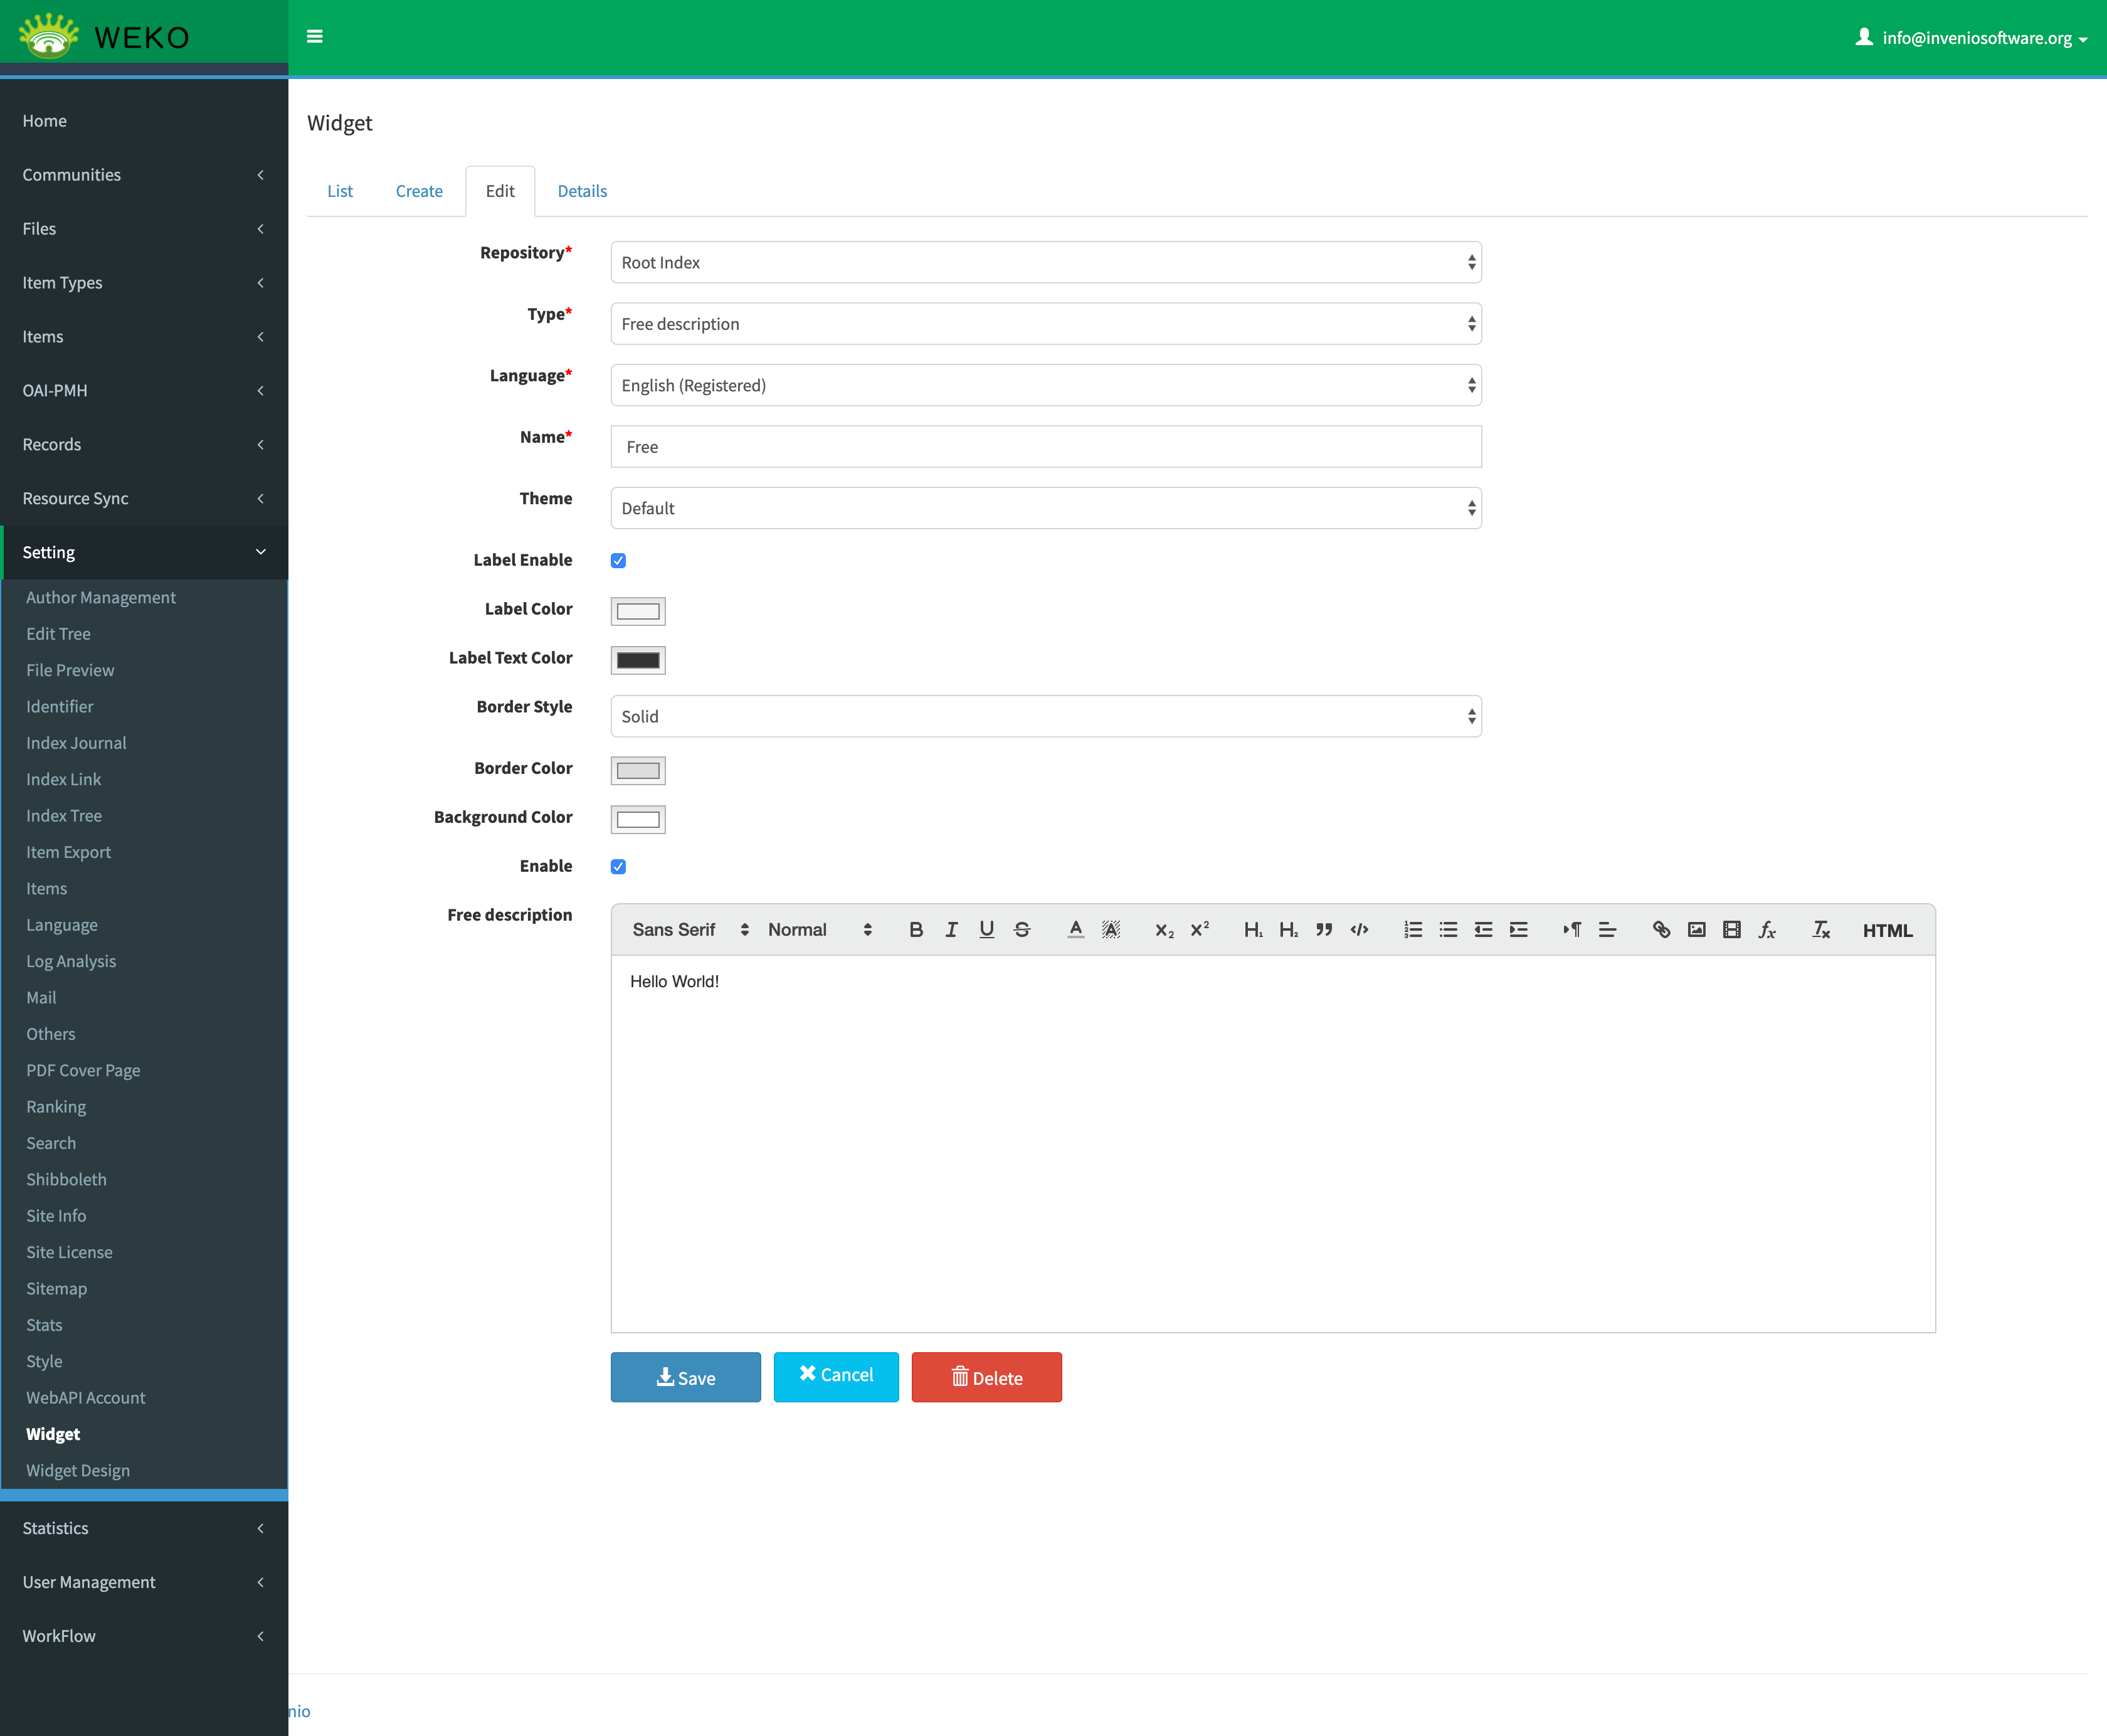
Task: Click the underline icon in editor
Action: coord(986,930)
